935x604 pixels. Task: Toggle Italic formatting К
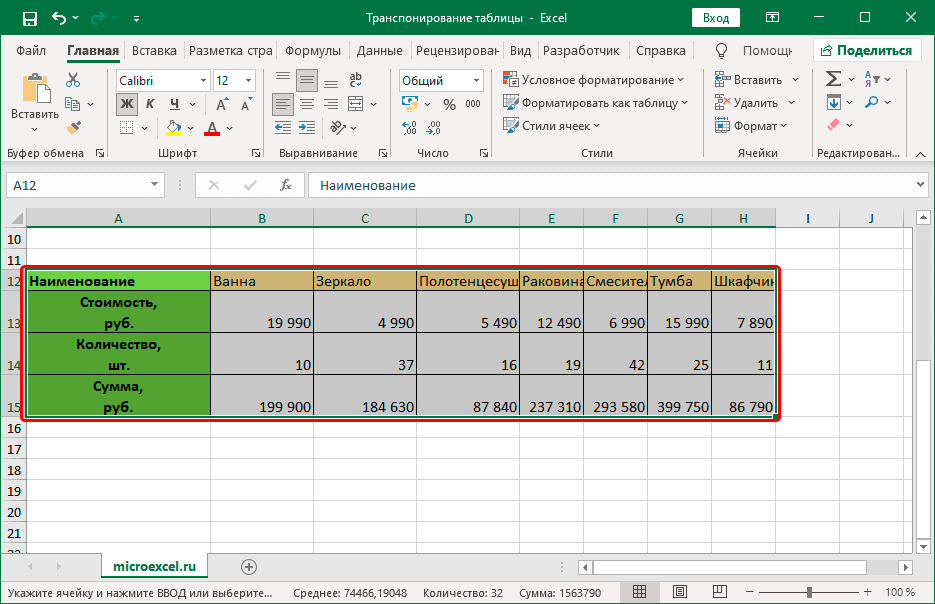point(150,104)
